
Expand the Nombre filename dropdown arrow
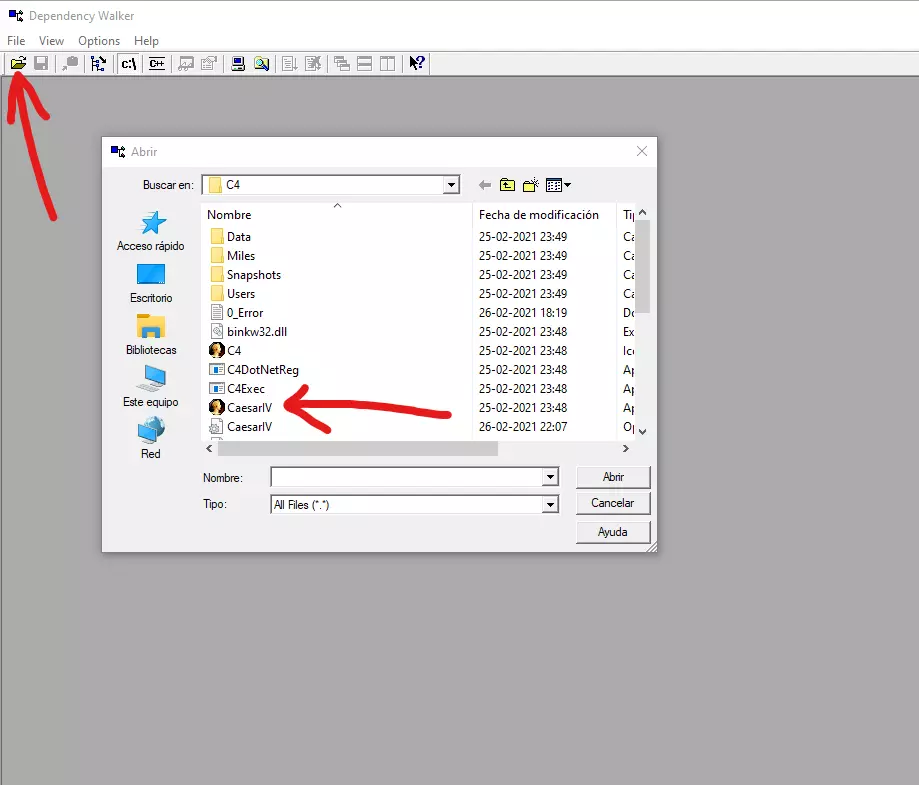550,477
